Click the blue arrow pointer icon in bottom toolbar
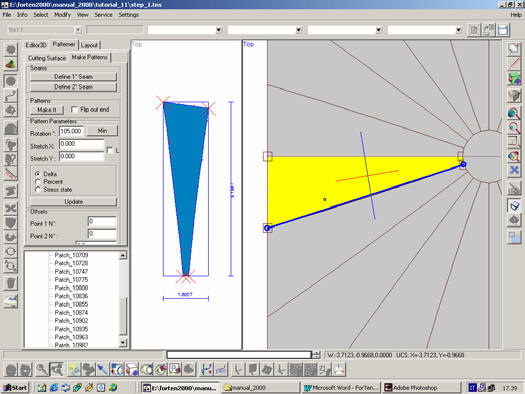Screen dimensions: 525x394 coord(102,369)
